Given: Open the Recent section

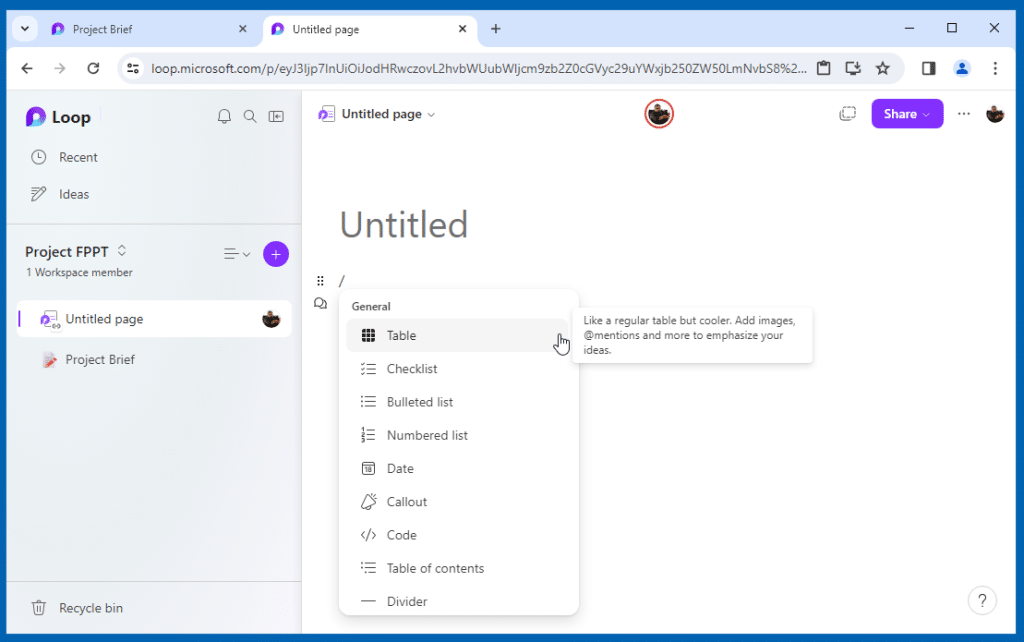Looking at the screenshot, I should point(78,157).
